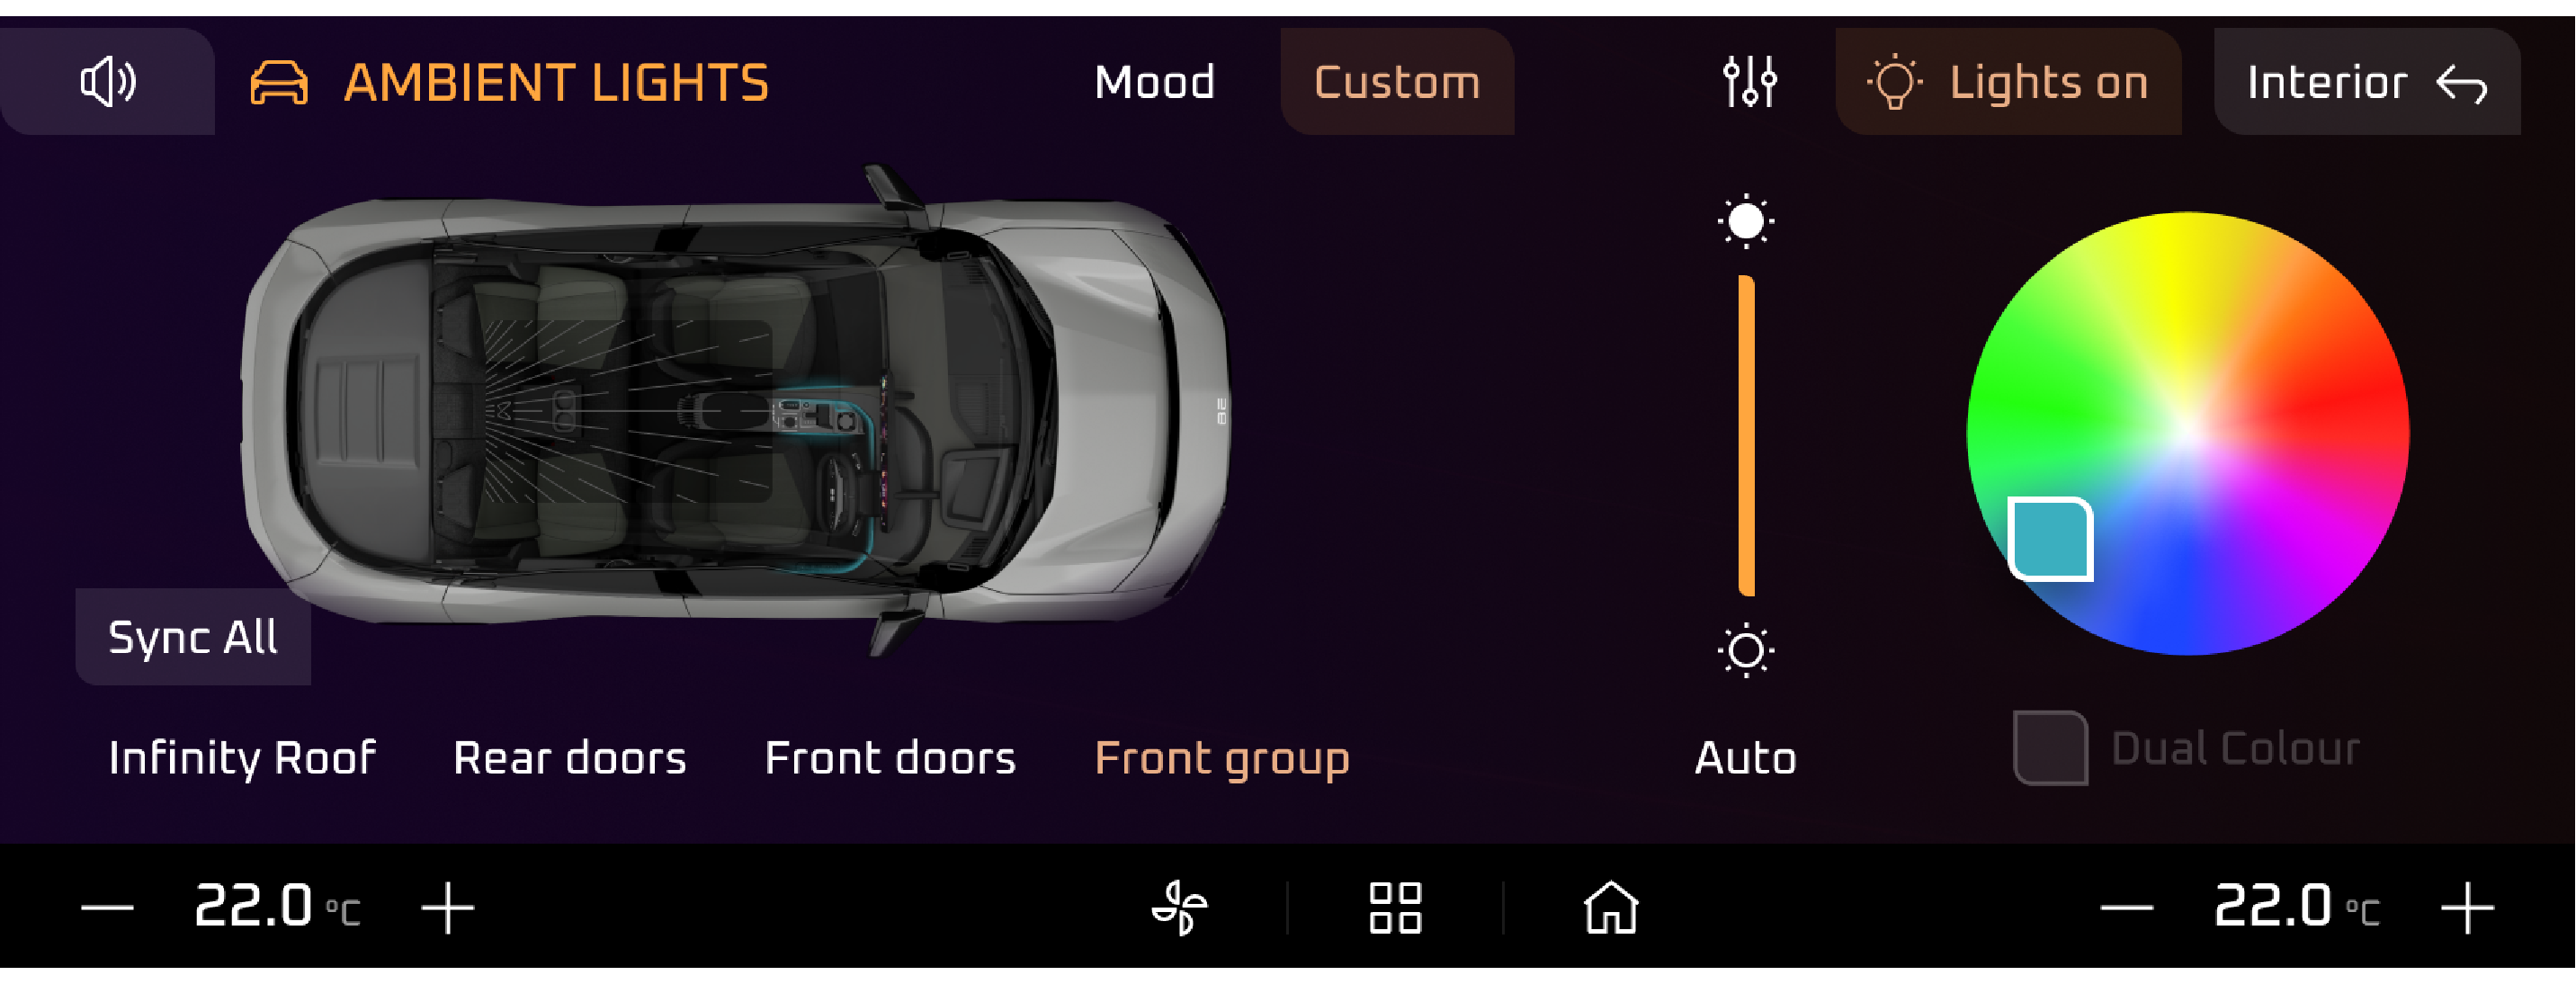Open the equalizer sliders settings icon

tap(1749, 82)
